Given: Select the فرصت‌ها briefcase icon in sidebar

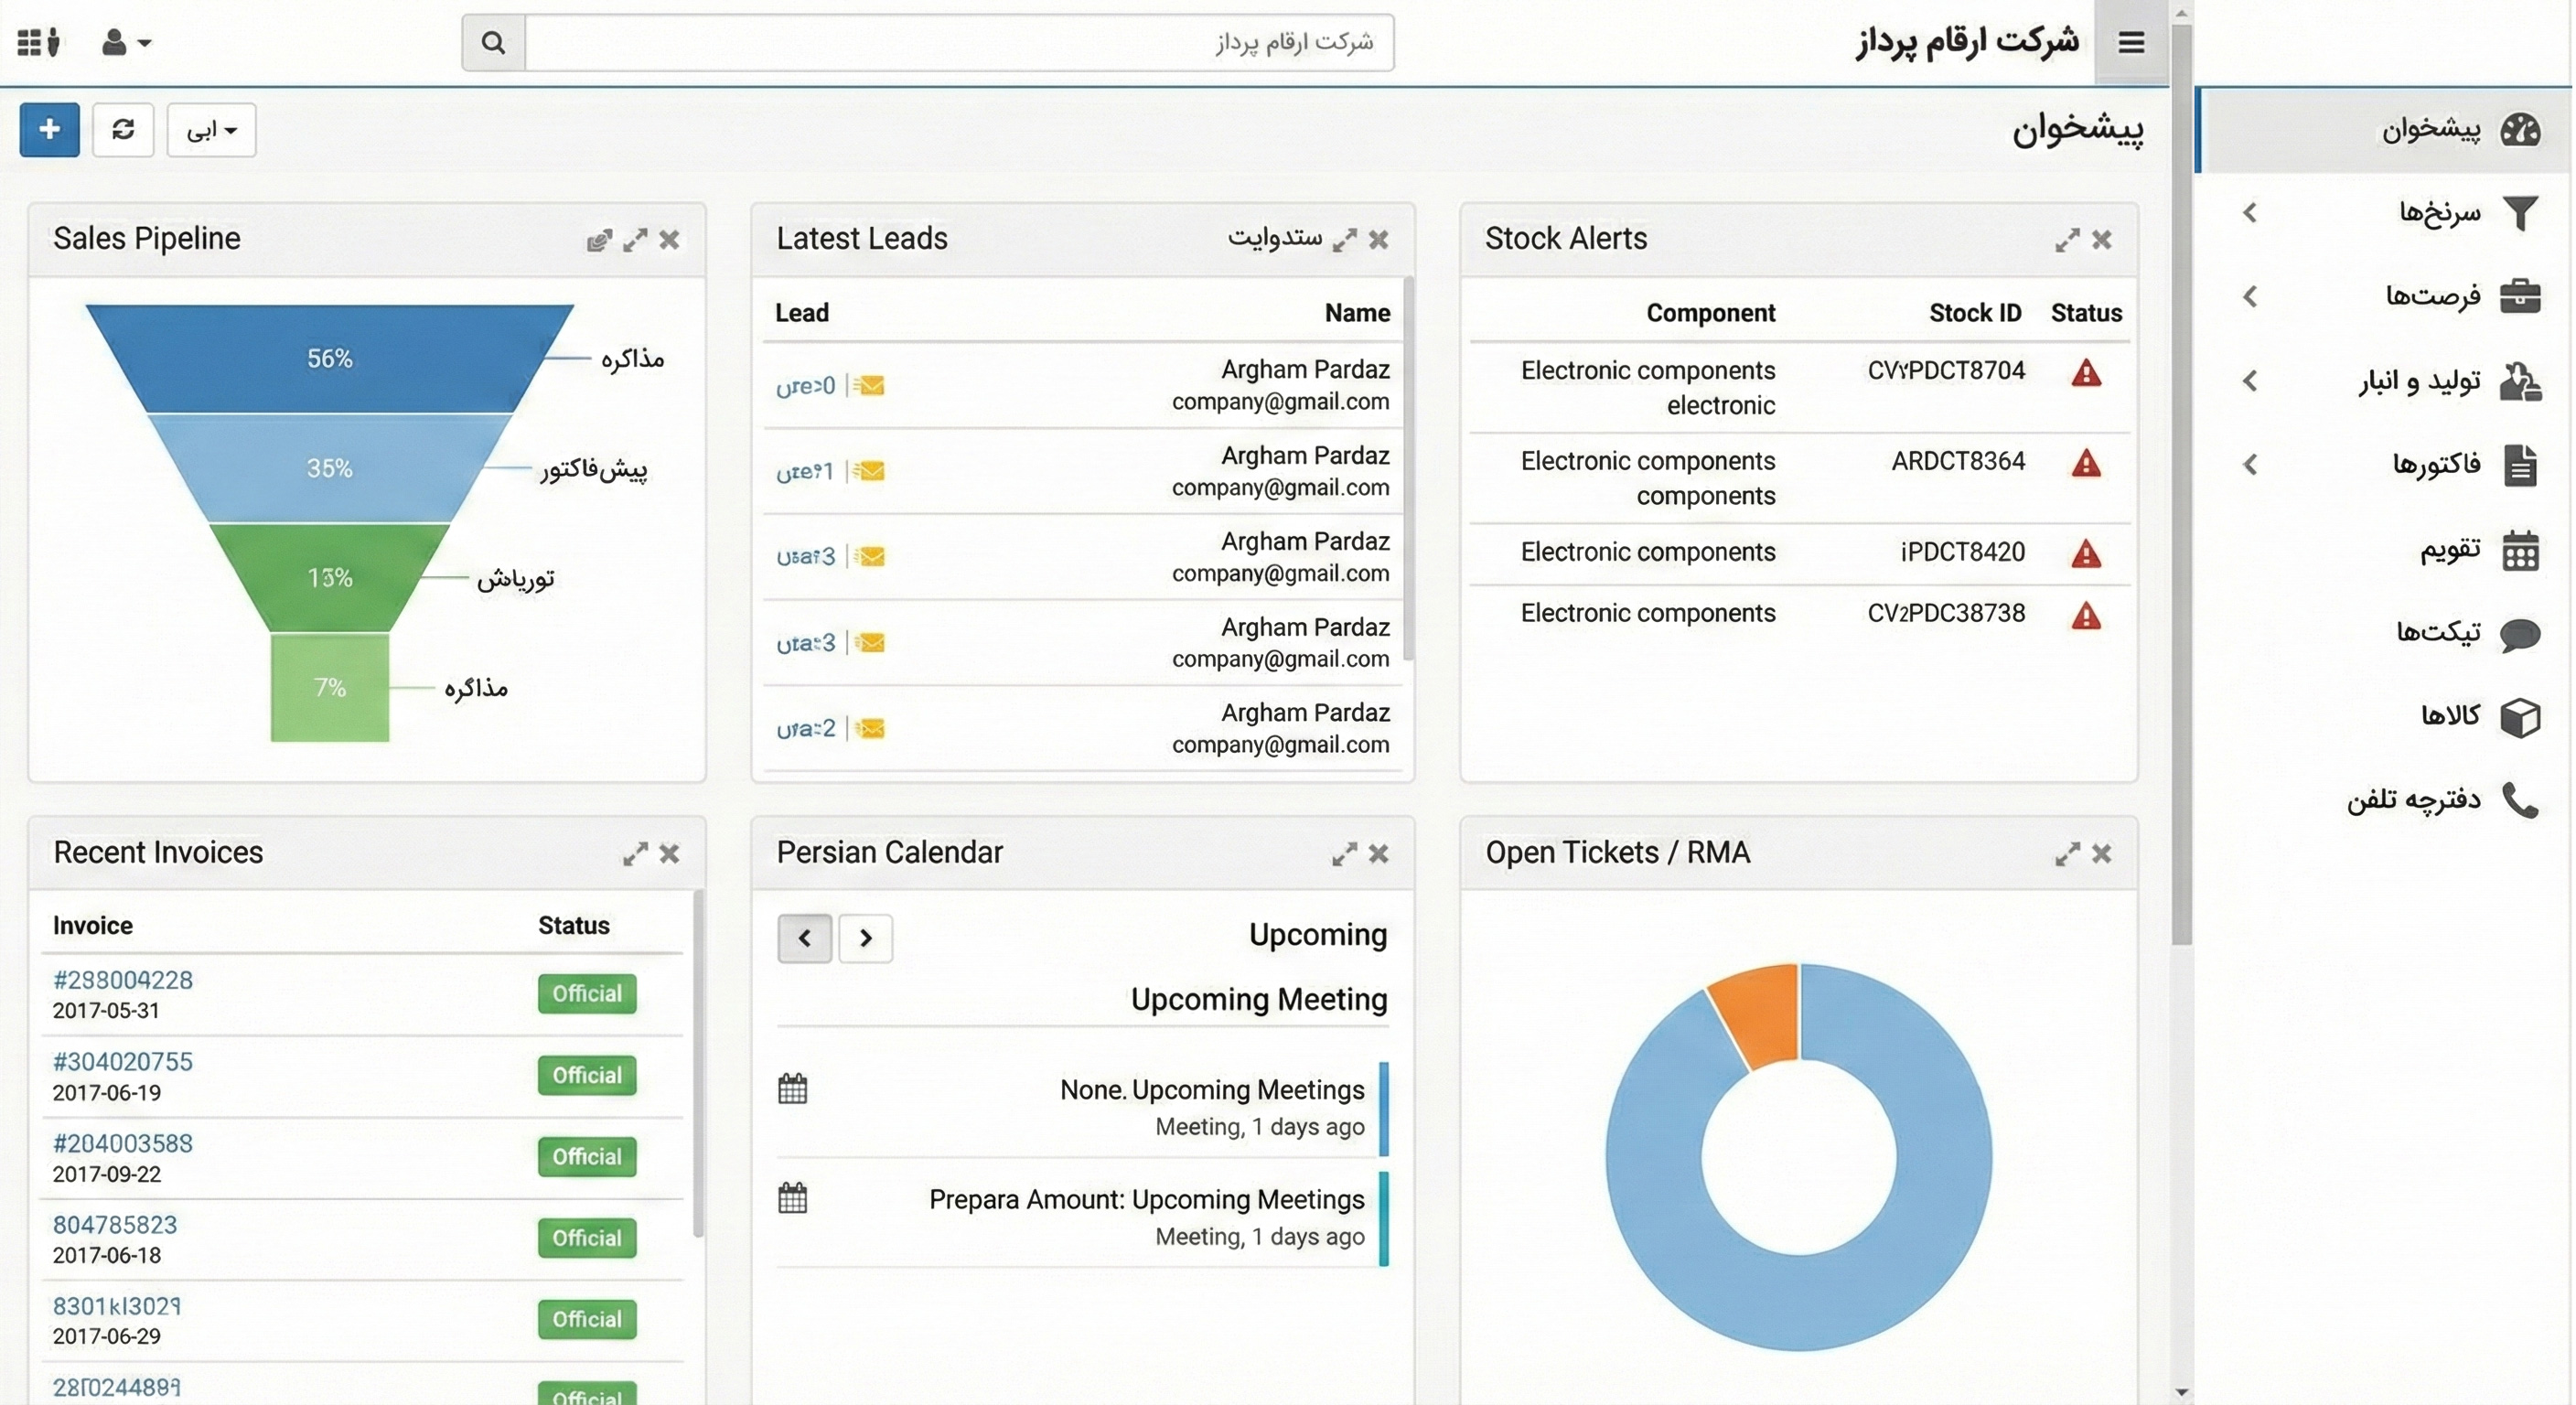Looking at the screenshot, I should pos(2522,296).
